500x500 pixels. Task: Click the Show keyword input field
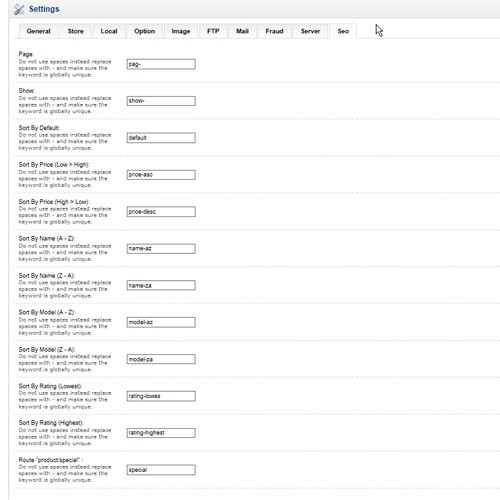point(161,101)
